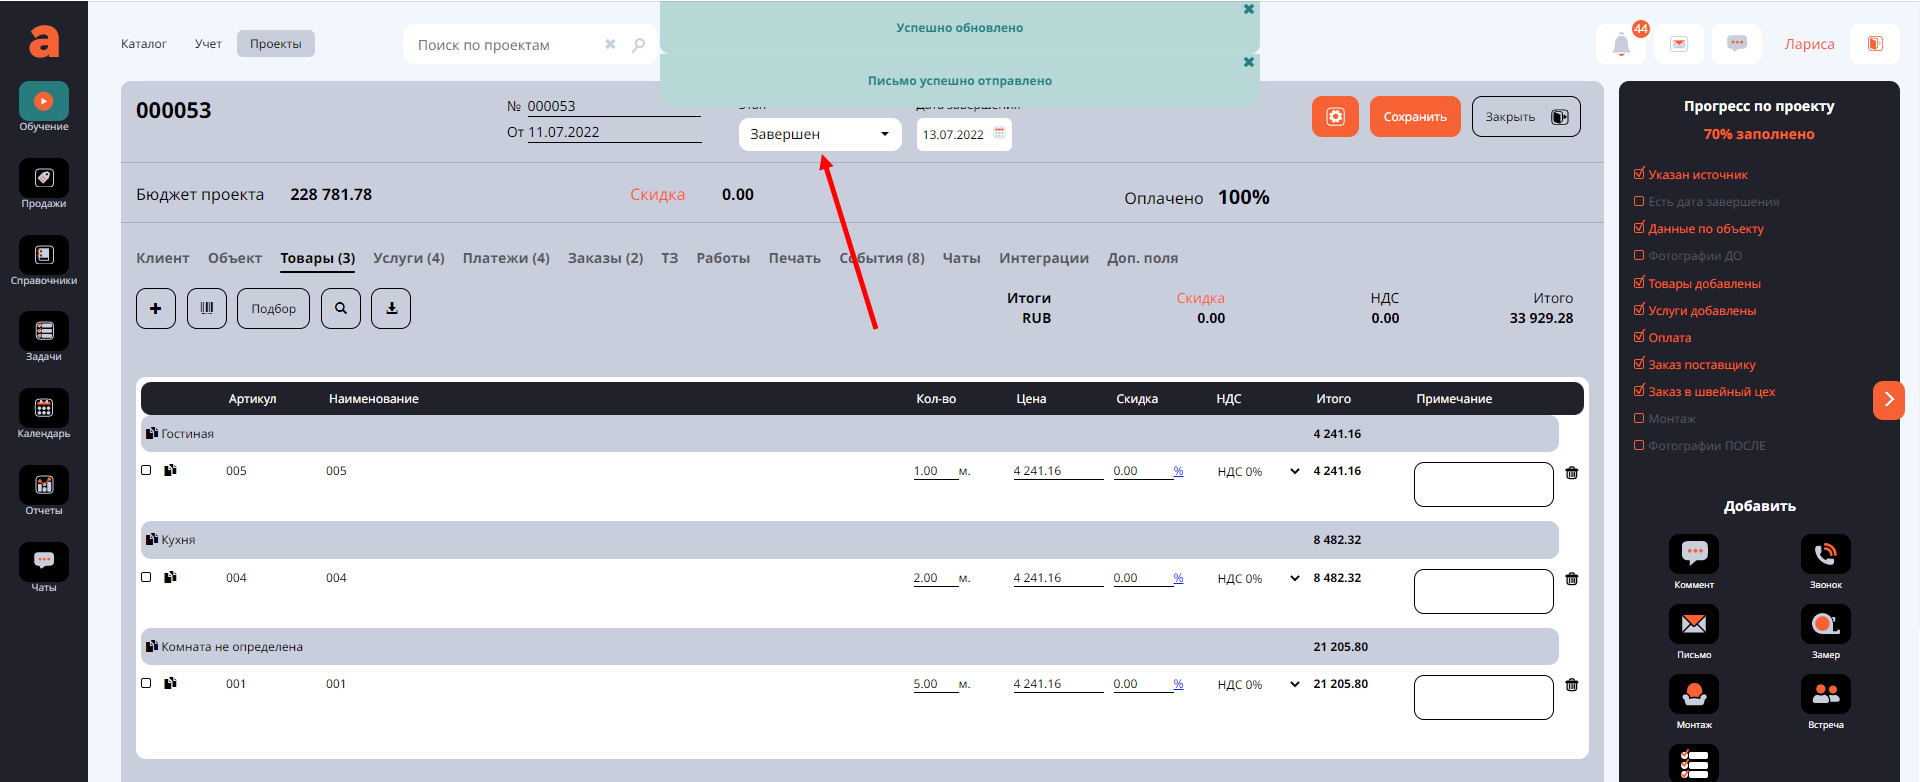Click the barcode scanner button
1920x782 pixels.
coord(207,309)
